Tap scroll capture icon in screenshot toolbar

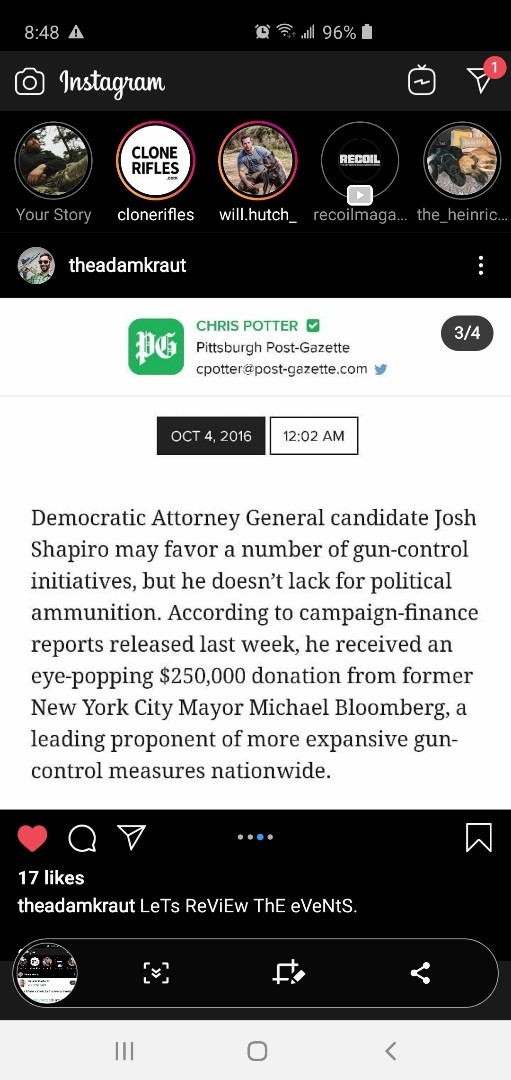[x=156, y=973]
